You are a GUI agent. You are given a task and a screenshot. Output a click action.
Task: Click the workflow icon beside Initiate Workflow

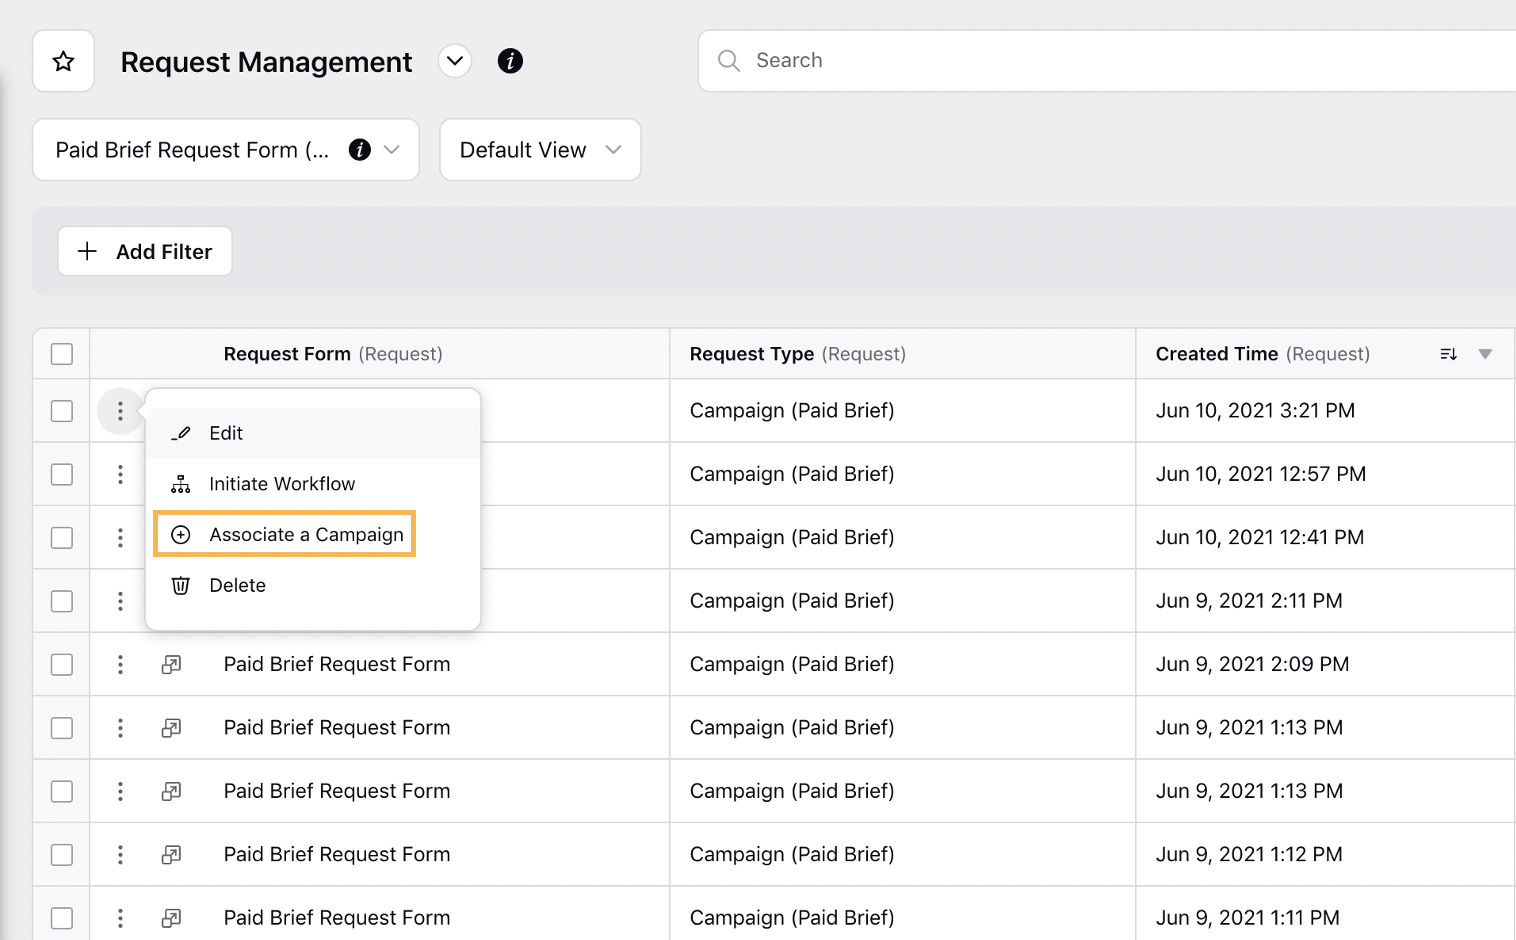point(181,484)
